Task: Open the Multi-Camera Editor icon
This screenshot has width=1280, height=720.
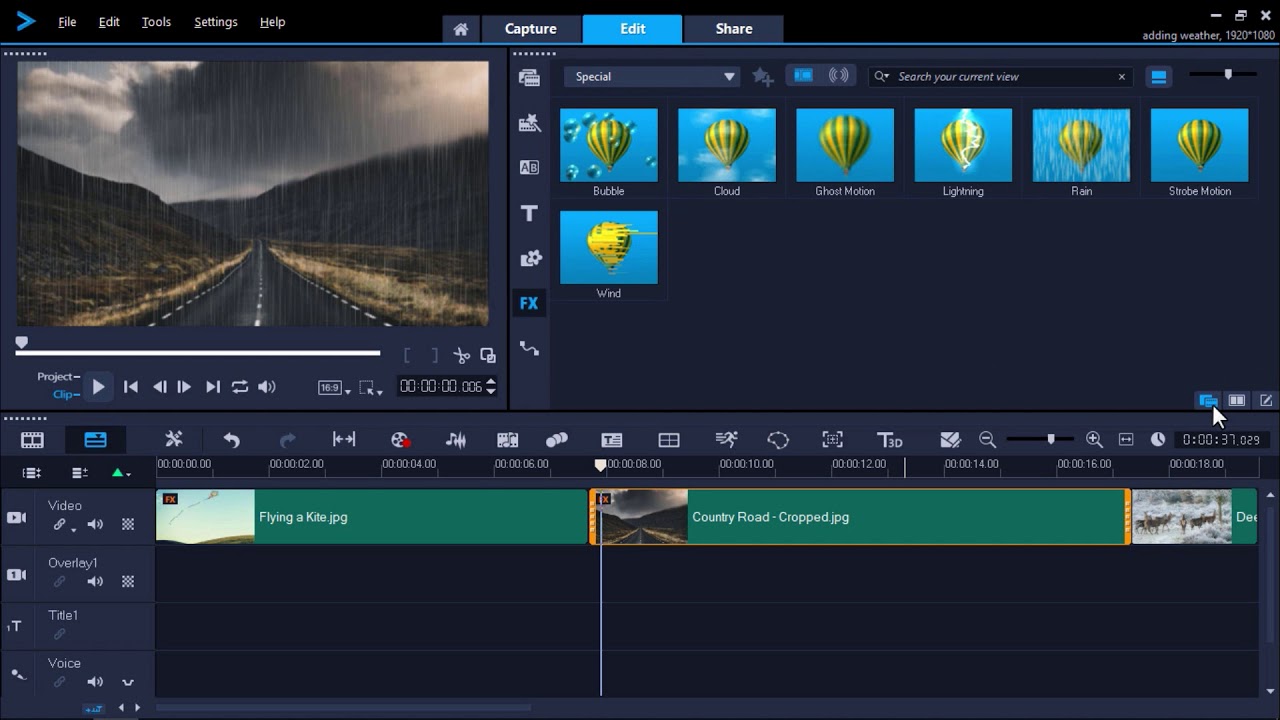Action: [669, 440]
